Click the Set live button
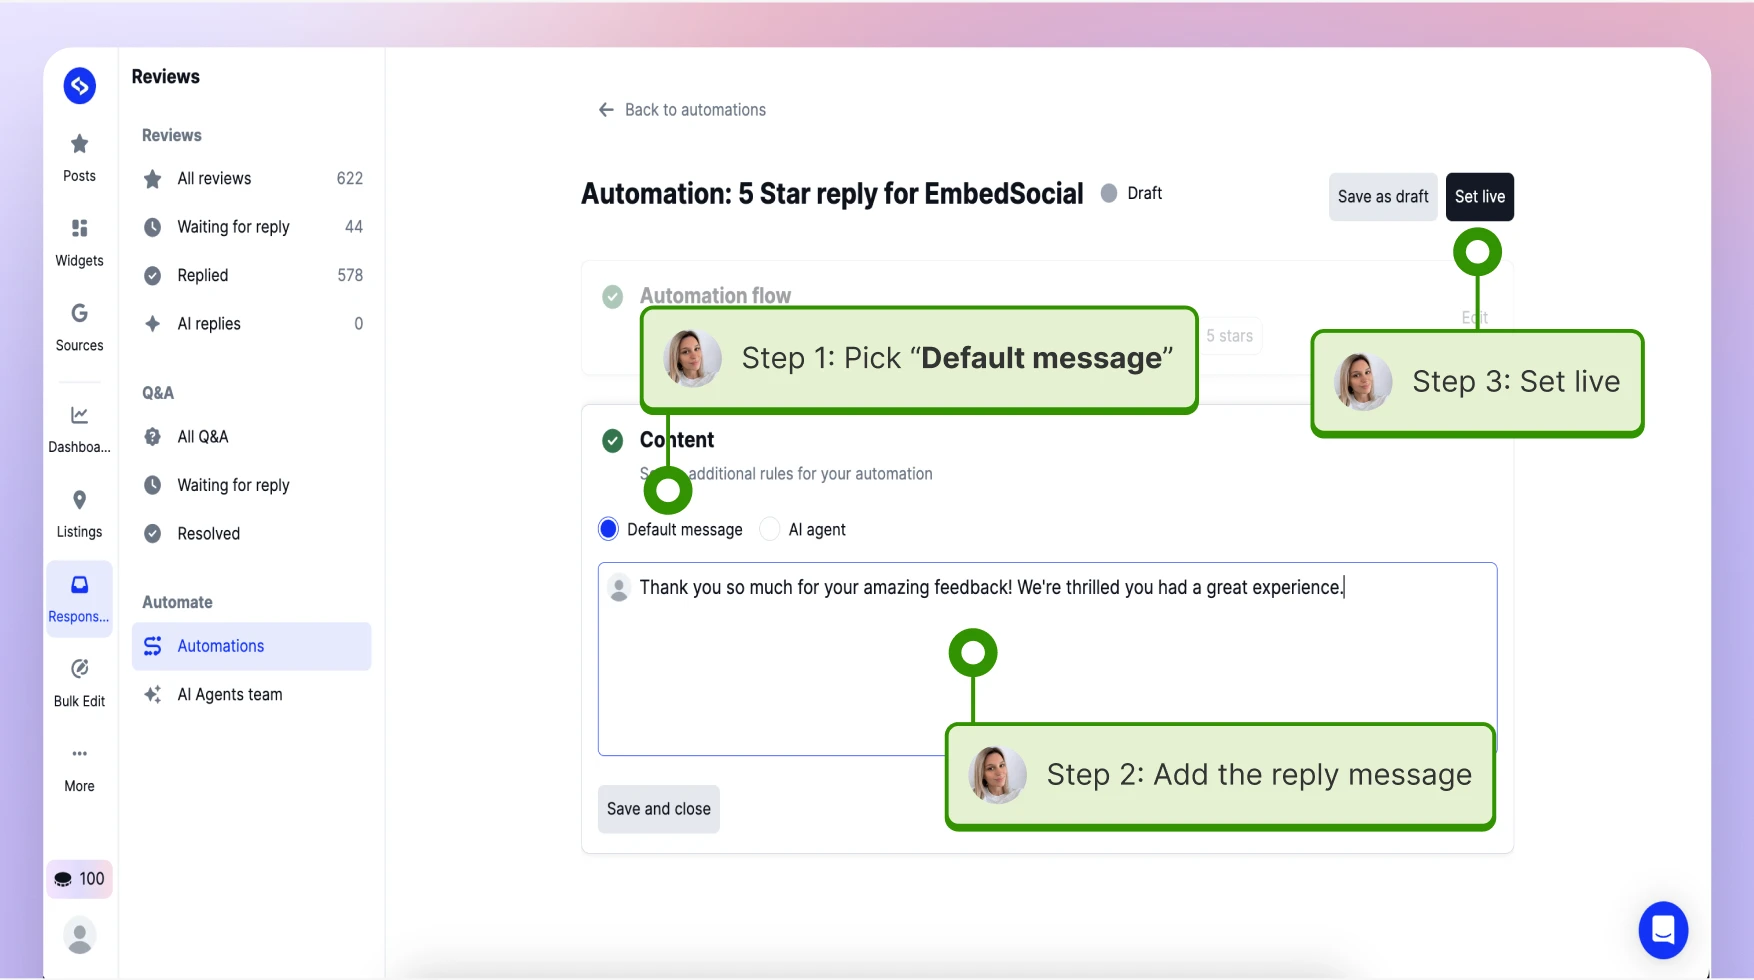Viewport: 1754px width, 980px height. pos(1479,197)
